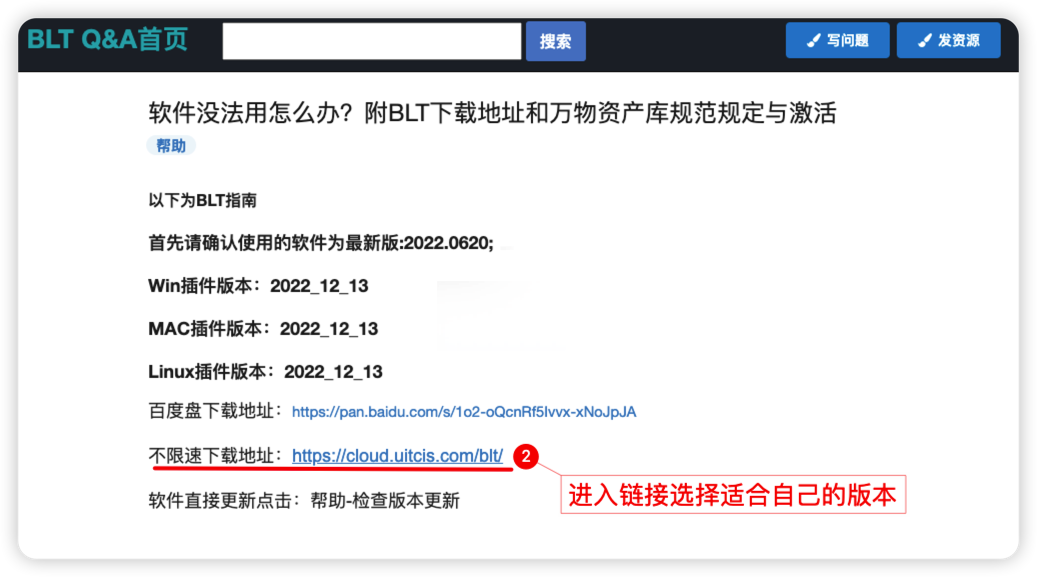The height and width of the screenshot is (577, 1037).
Task: Open the cloud.uitcis.com/blt link
Action: coord(397,455)
